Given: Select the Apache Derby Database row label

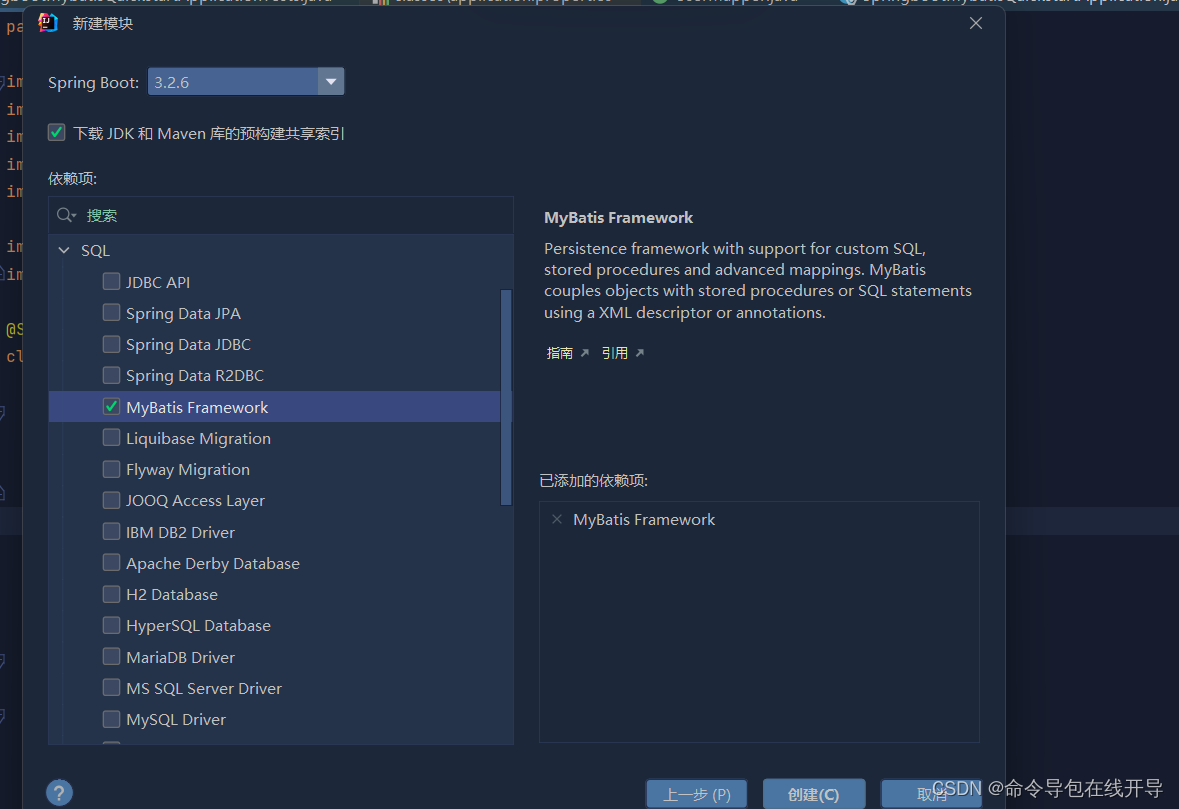Looking at the screenshot, I should click(x=213, y=563).
